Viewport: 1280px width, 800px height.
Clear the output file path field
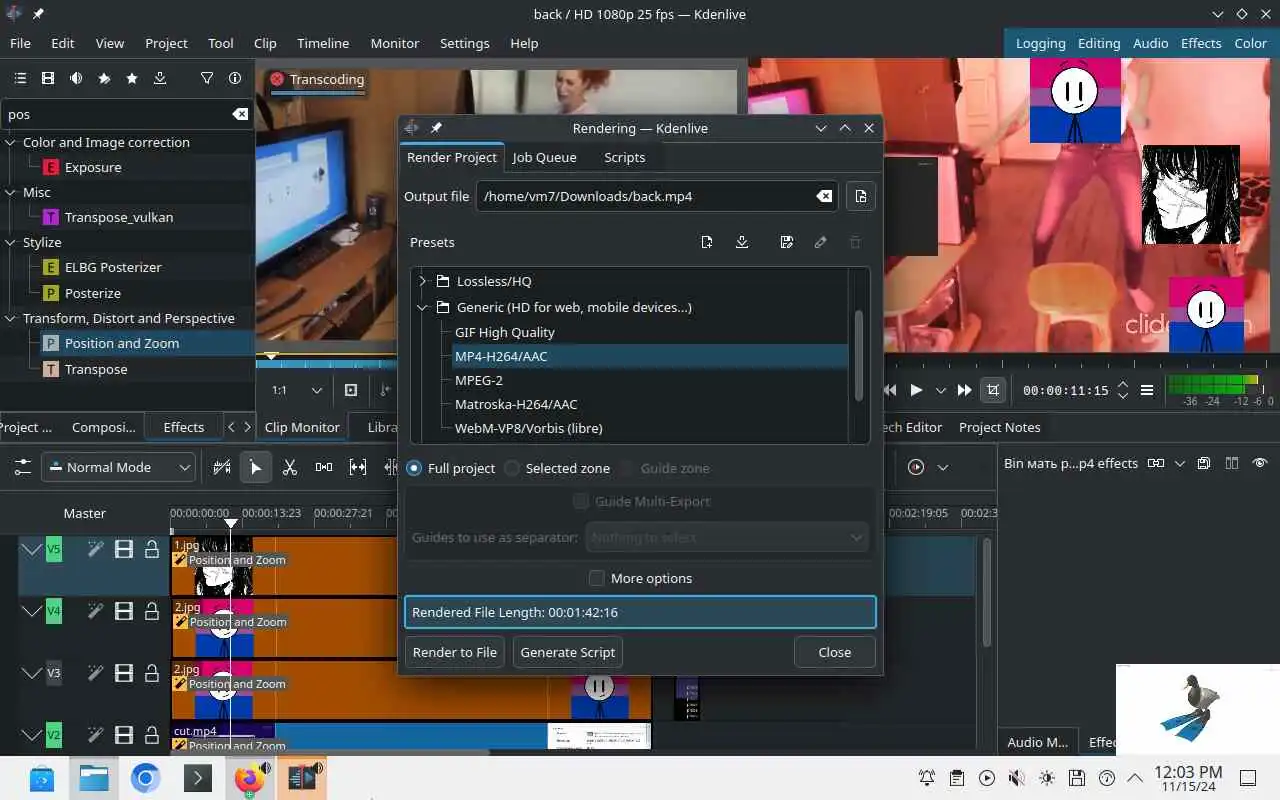824,196
